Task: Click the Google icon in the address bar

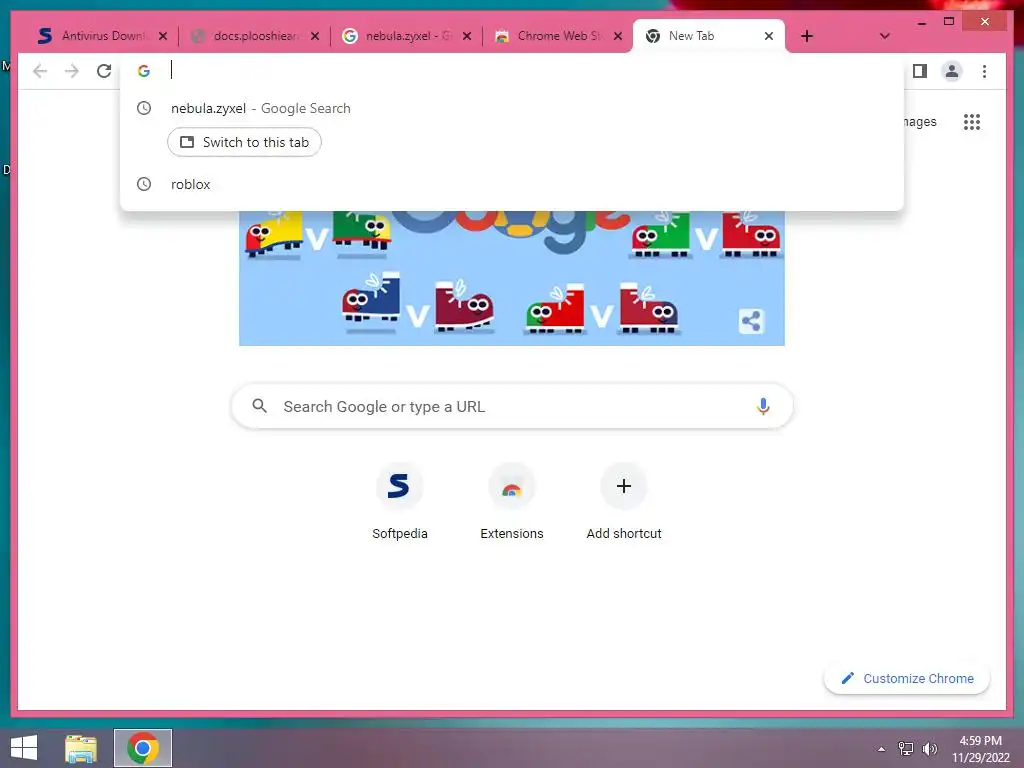Action: (144, 71)
